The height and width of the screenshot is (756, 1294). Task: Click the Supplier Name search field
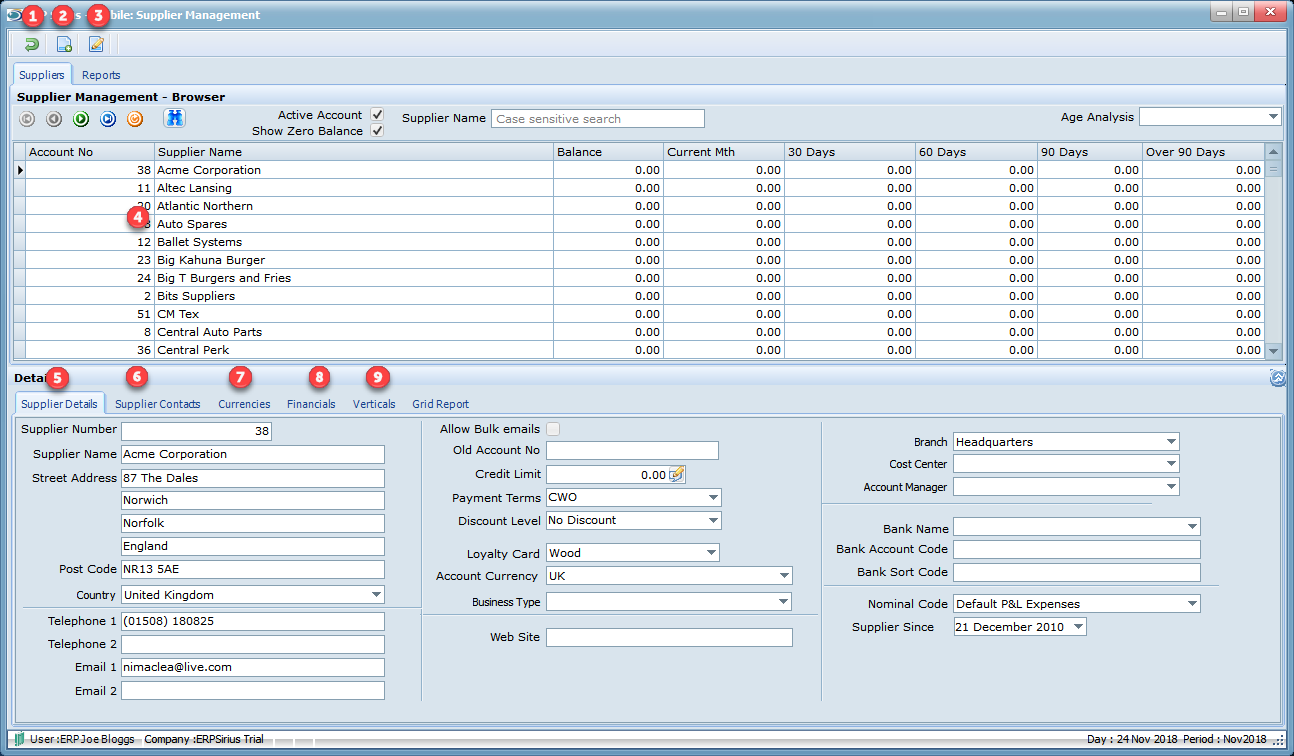coord(598,119)
